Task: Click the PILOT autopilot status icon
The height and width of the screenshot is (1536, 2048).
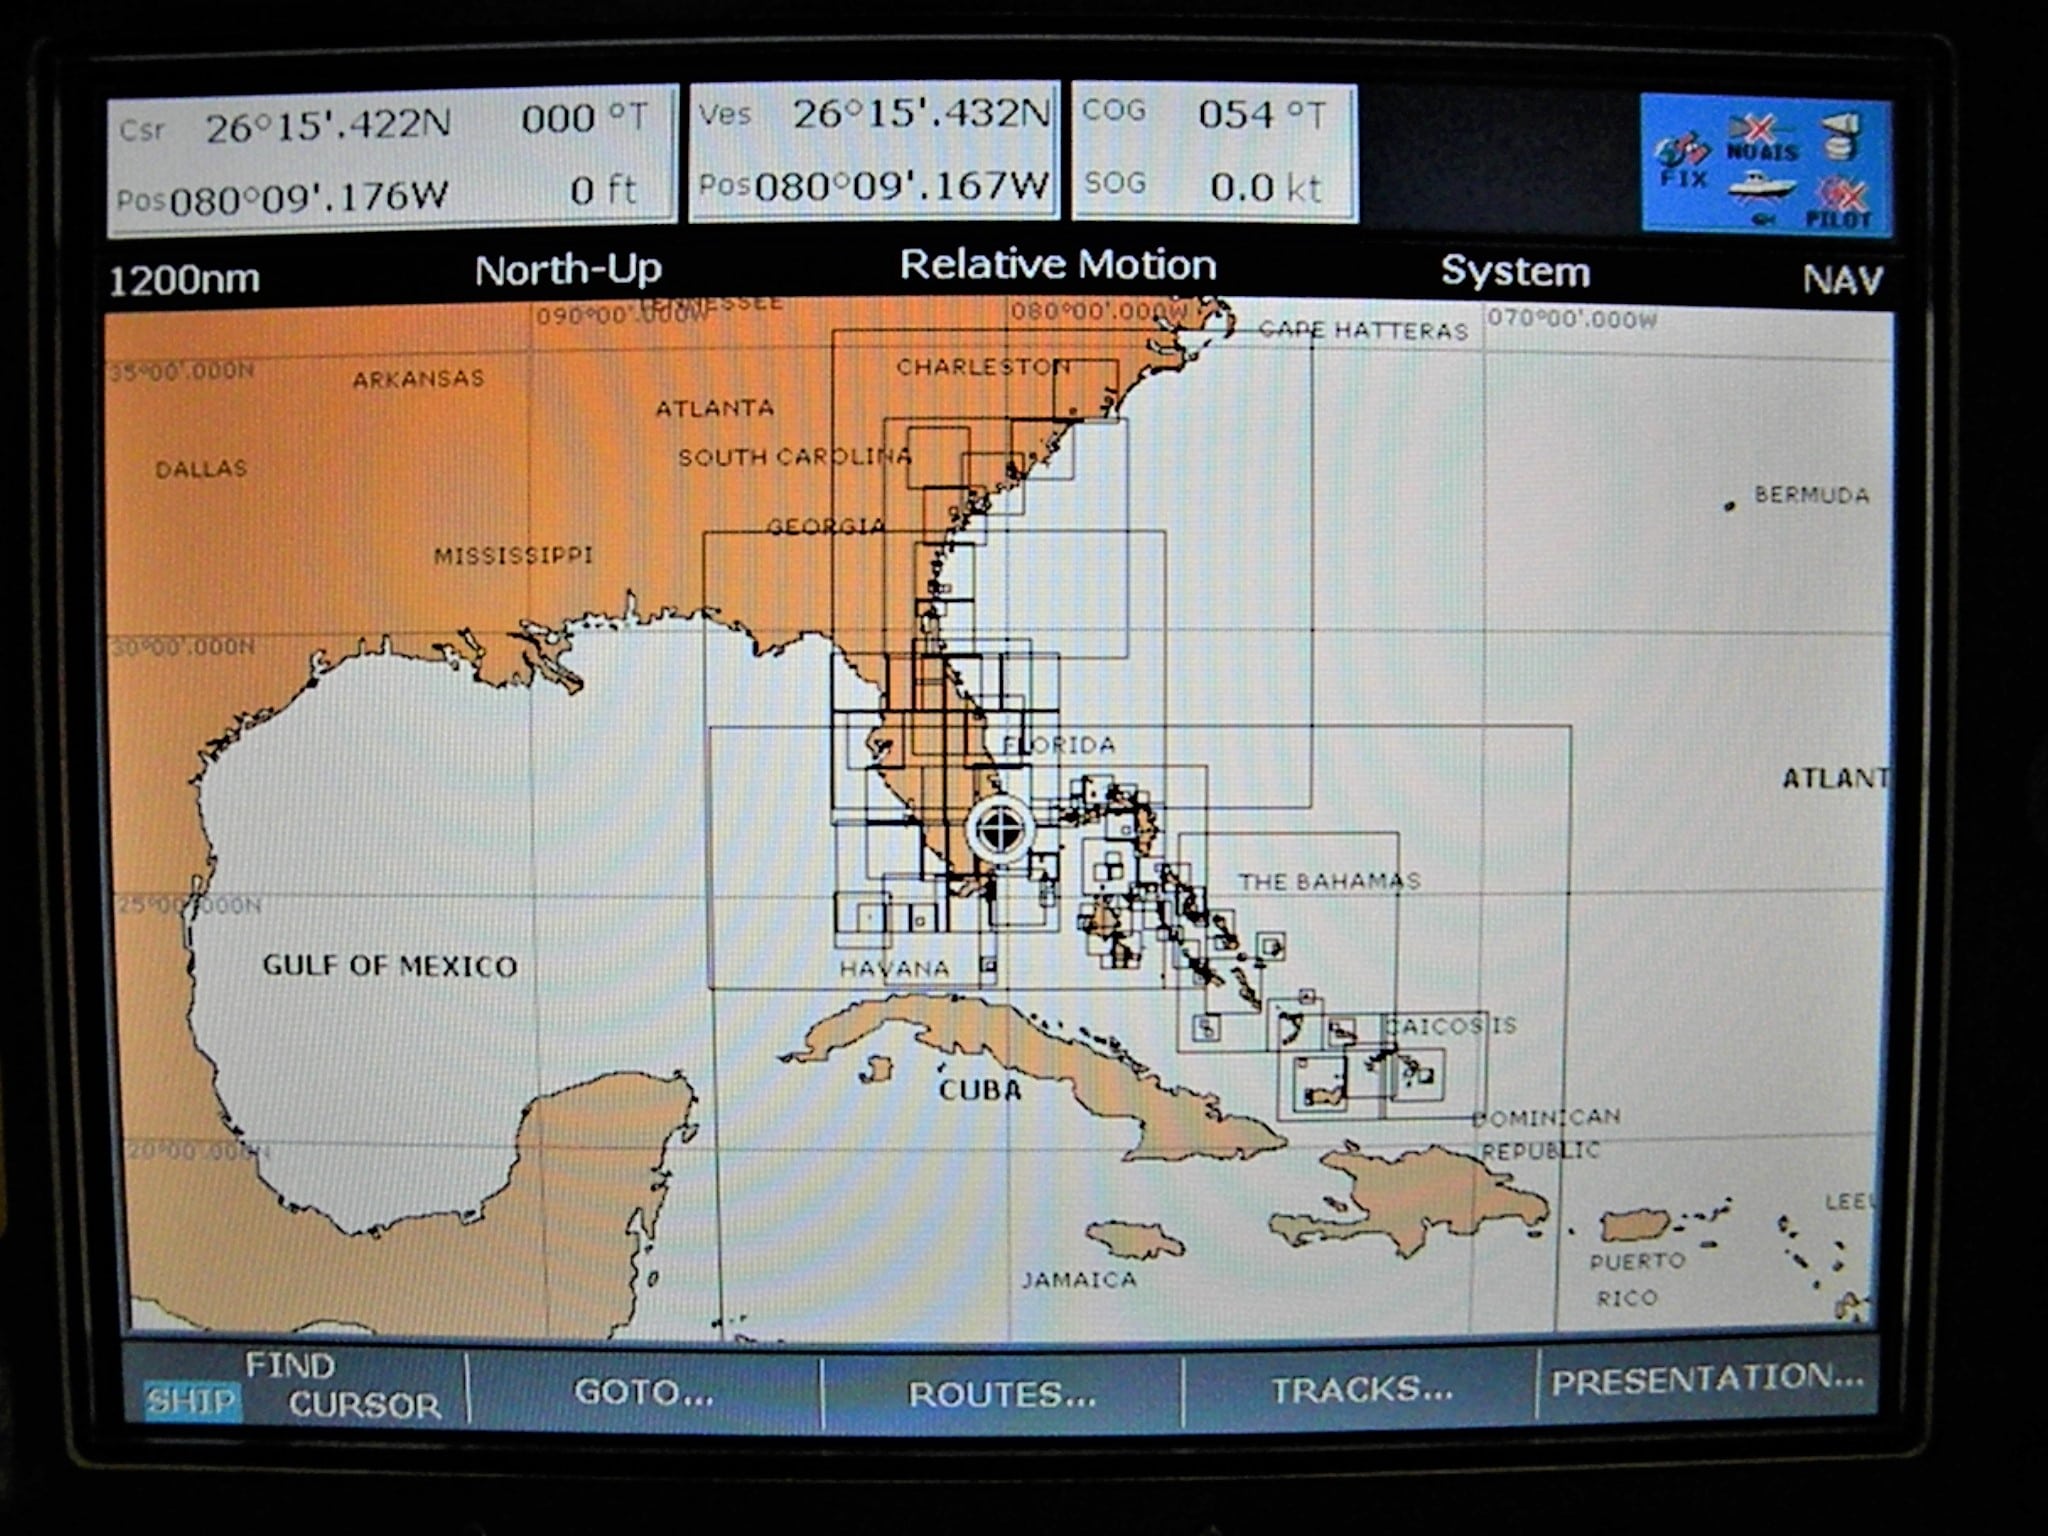Action: pos(1838,203)
